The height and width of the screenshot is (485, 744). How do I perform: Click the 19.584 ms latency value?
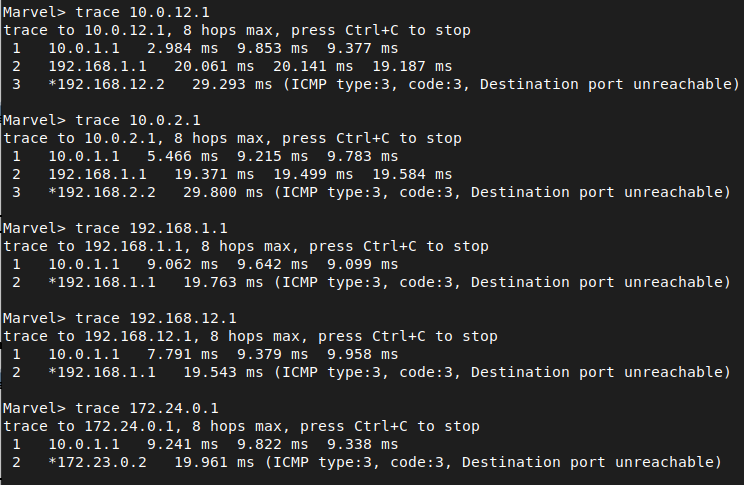tap(412, 174)
